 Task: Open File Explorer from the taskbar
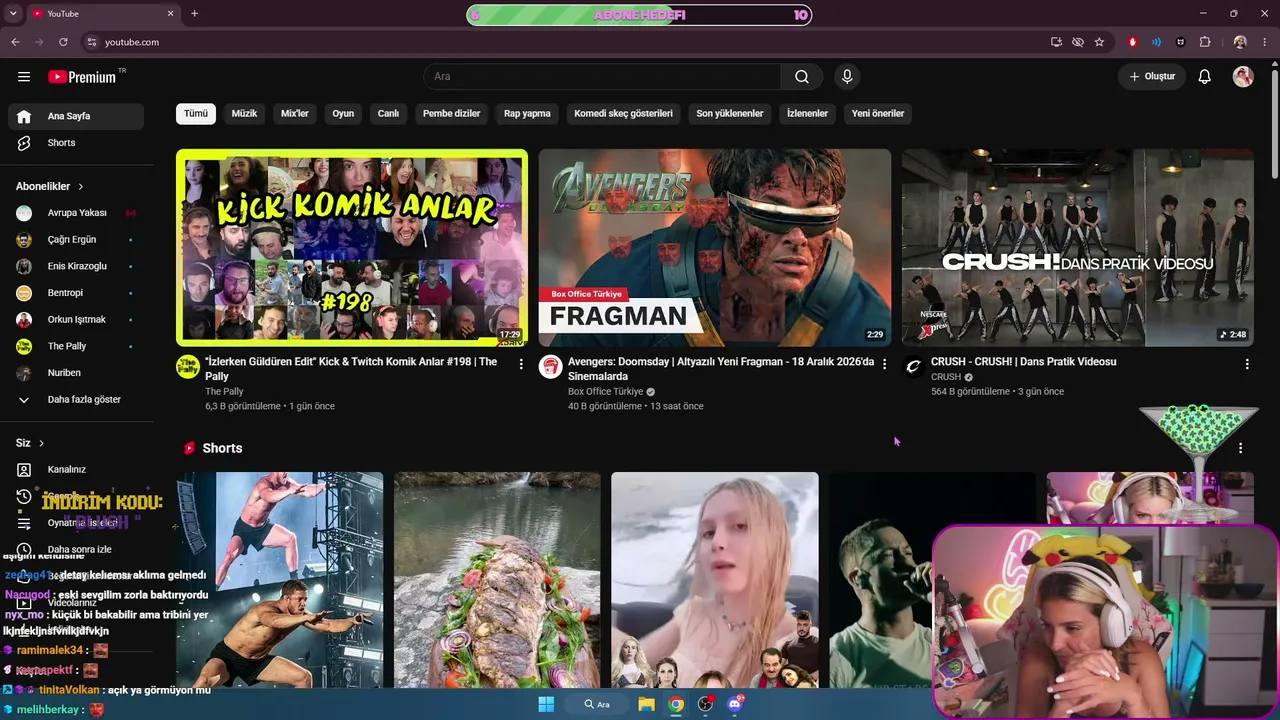tap(646, 704)
